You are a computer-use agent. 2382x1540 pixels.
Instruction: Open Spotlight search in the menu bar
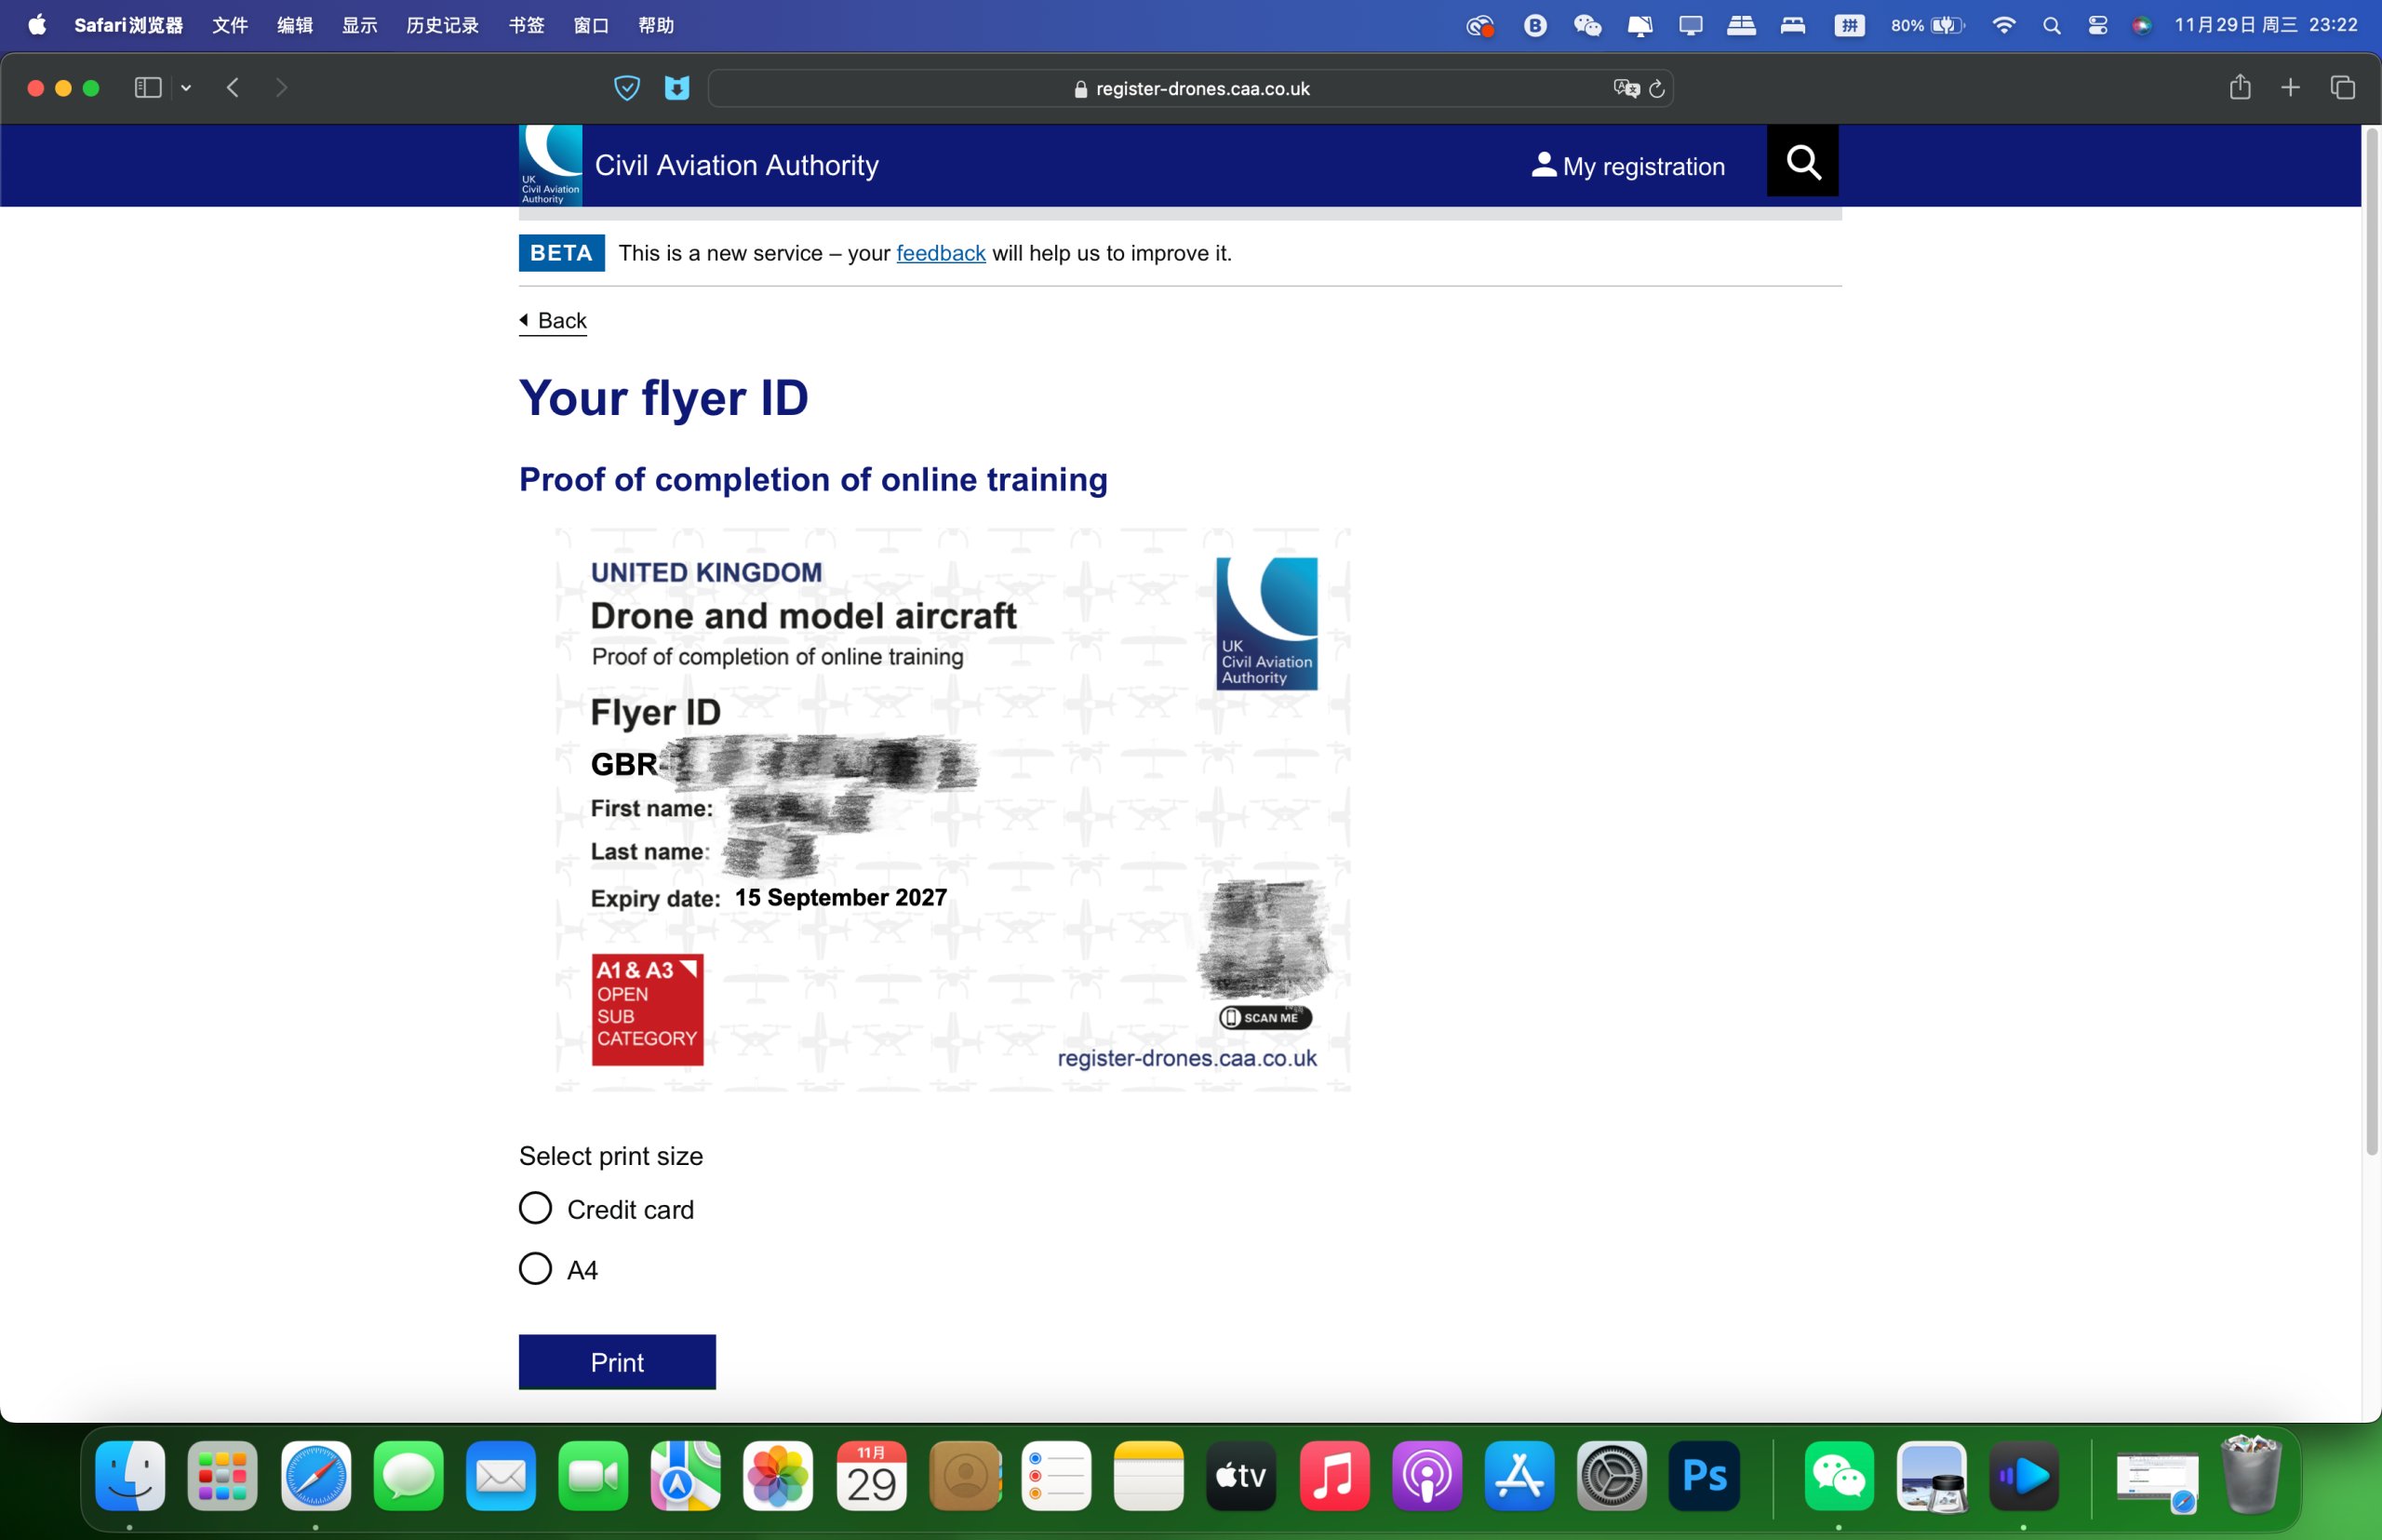point(2051,26)
